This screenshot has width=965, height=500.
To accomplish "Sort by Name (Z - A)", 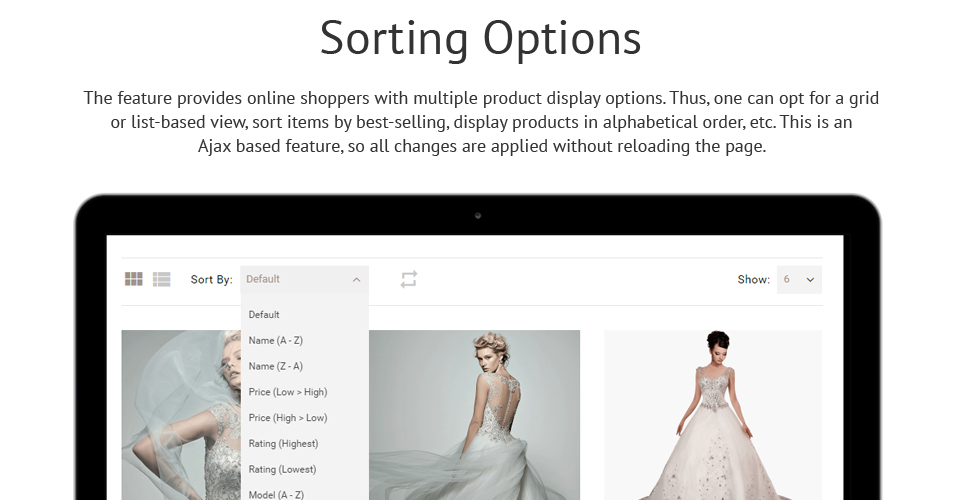I will 276,366.
